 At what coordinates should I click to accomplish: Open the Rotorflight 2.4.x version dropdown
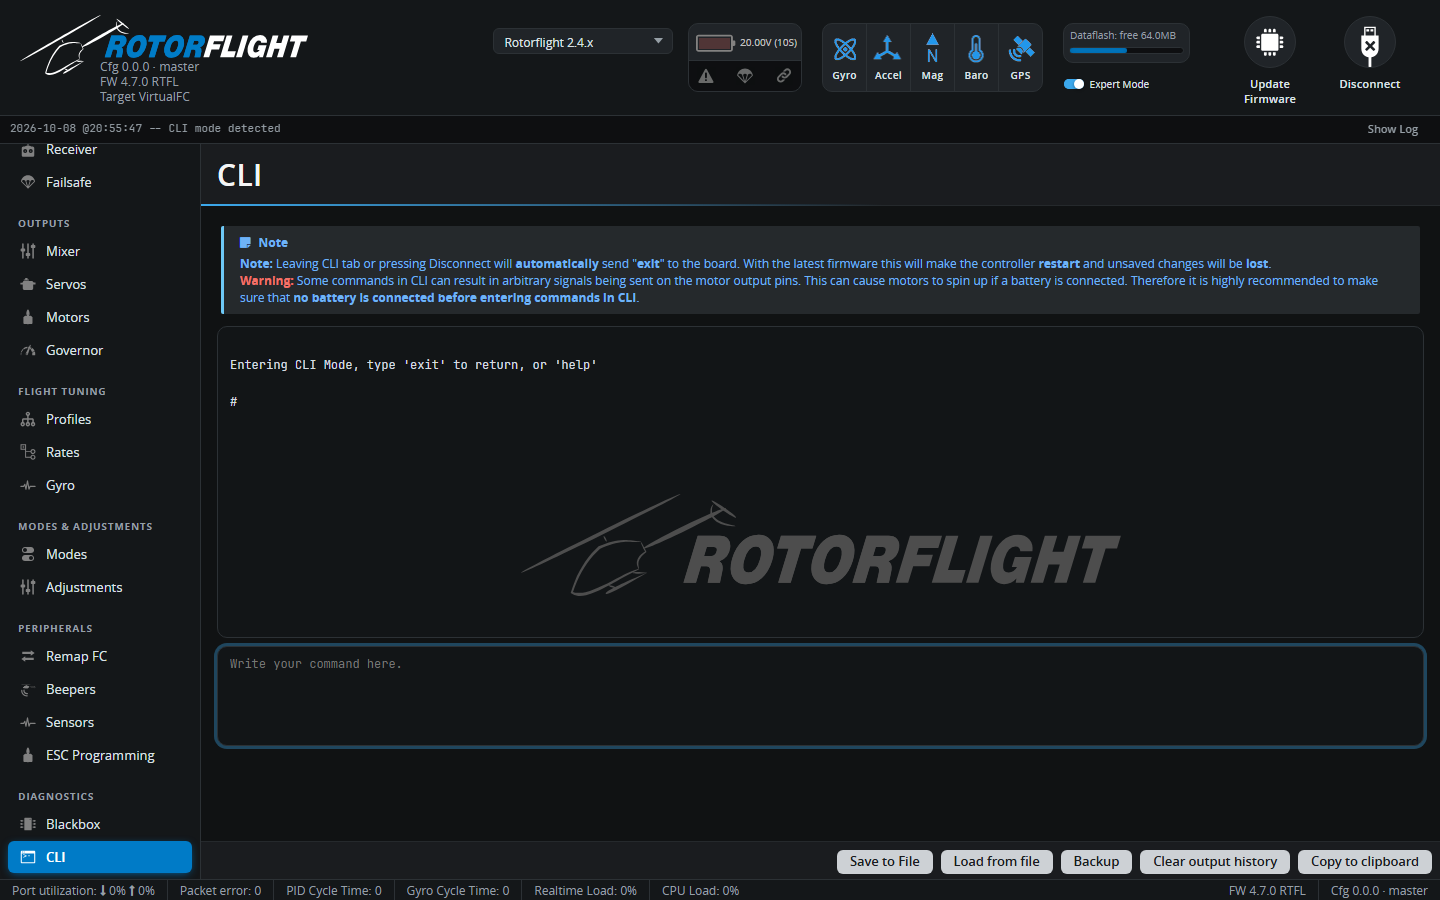tap(583, 42)
